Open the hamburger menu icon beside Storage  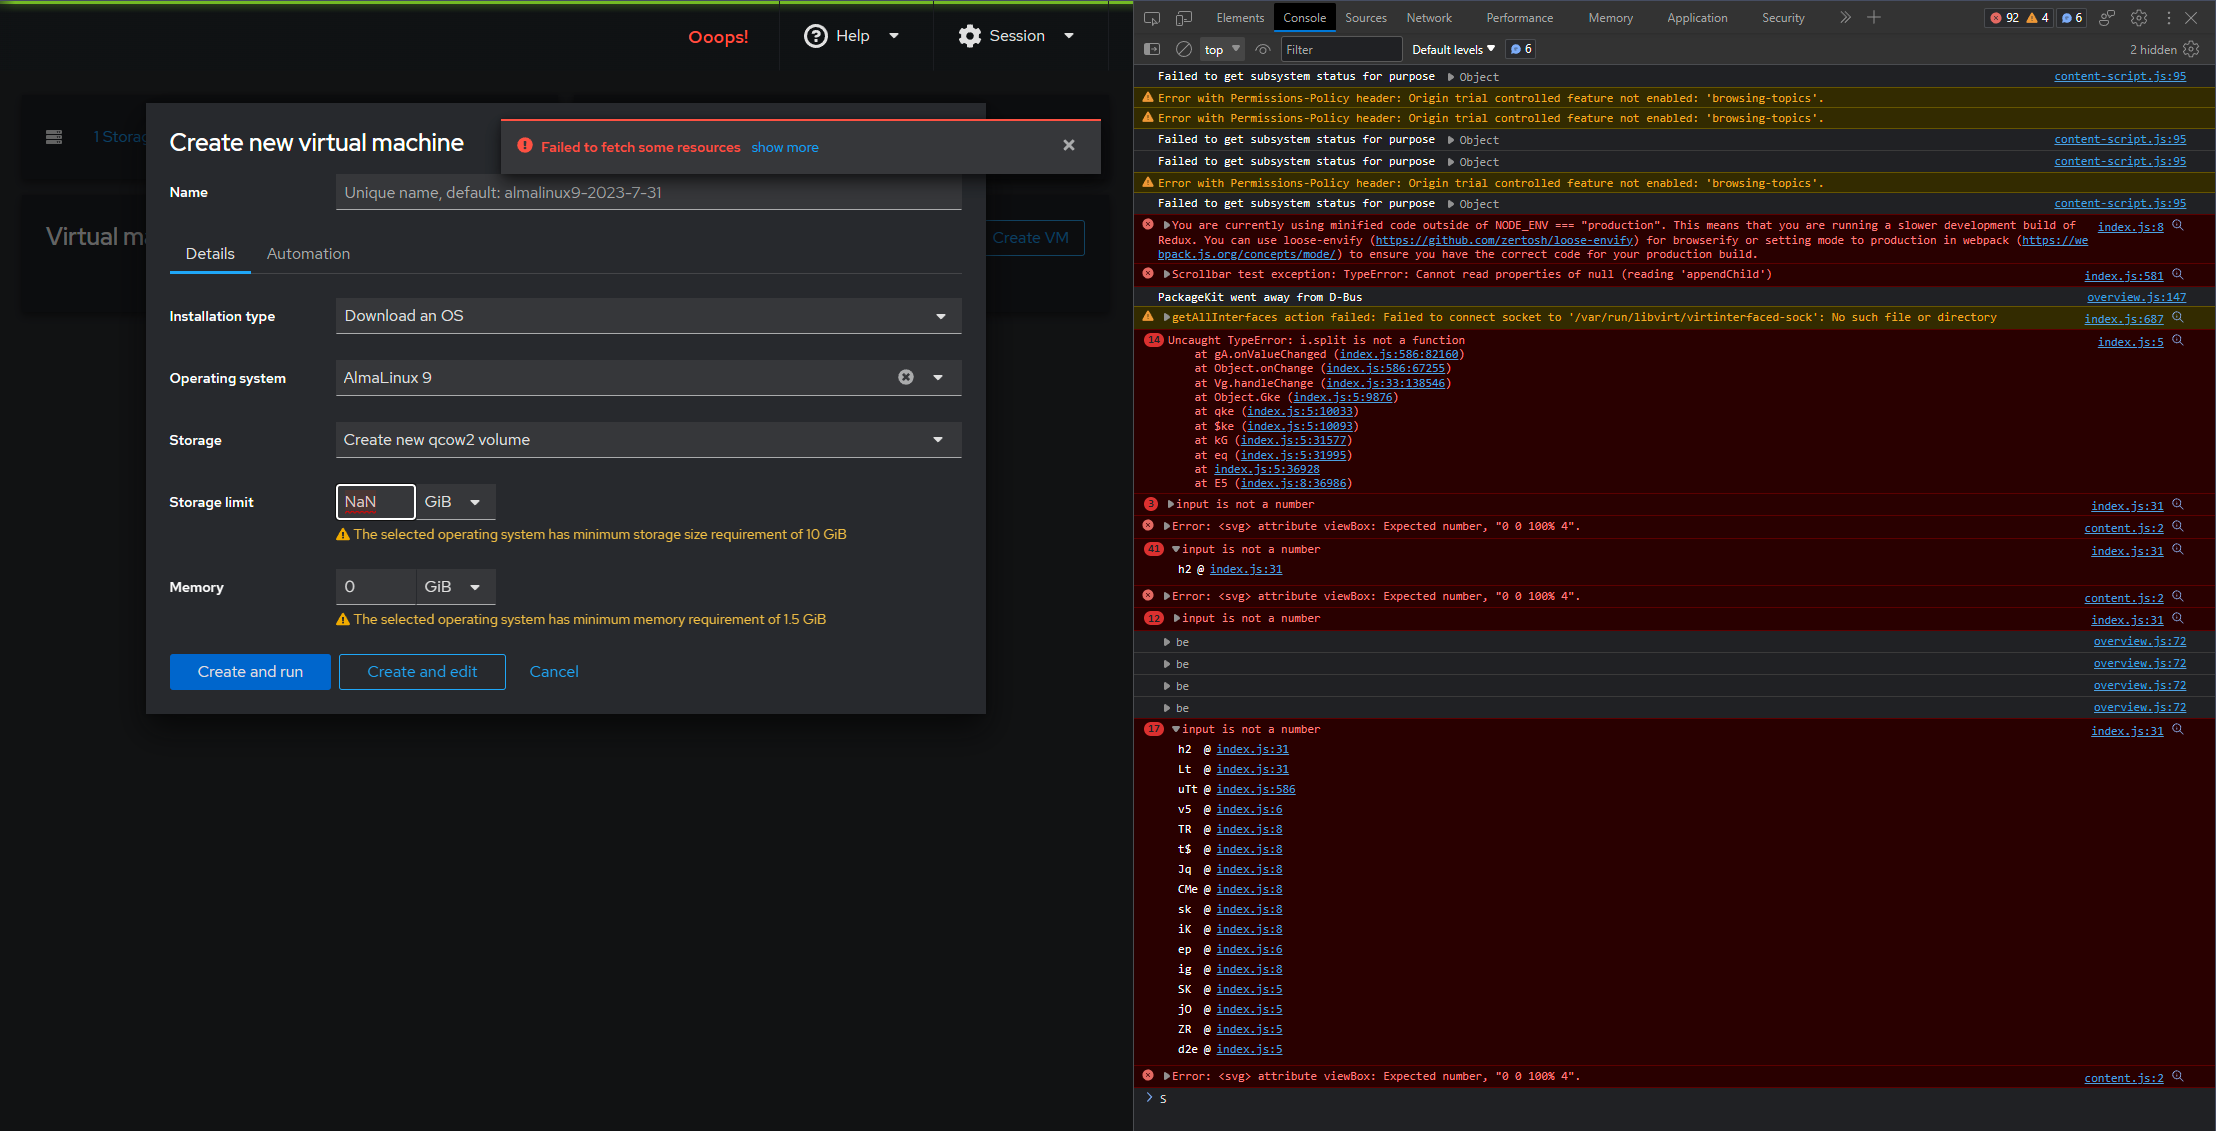click(x=54, y=137)
